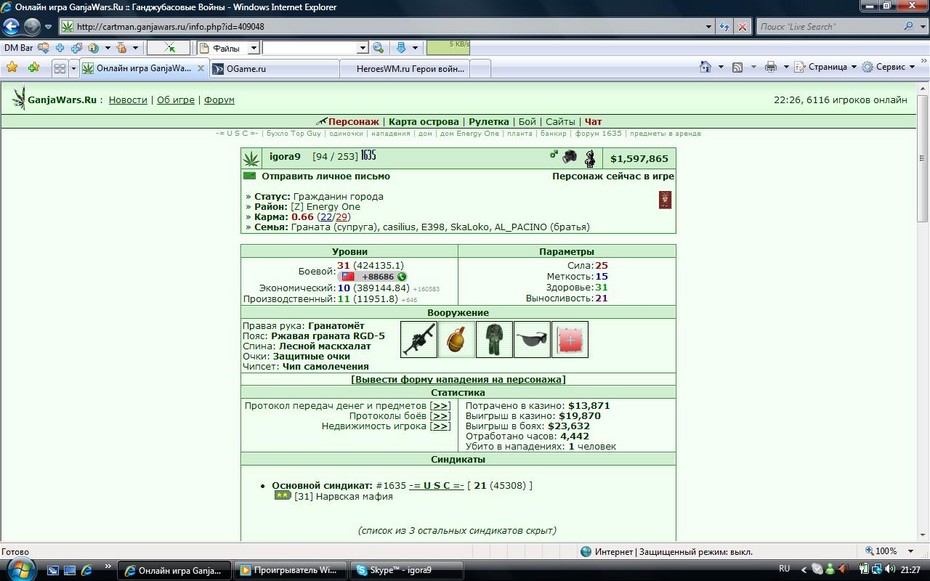This screenshot has width=930, height=581.
Task: Click the DM Bar blue download arrow icon
Action: pyautogui.click(x=400, y=48)
